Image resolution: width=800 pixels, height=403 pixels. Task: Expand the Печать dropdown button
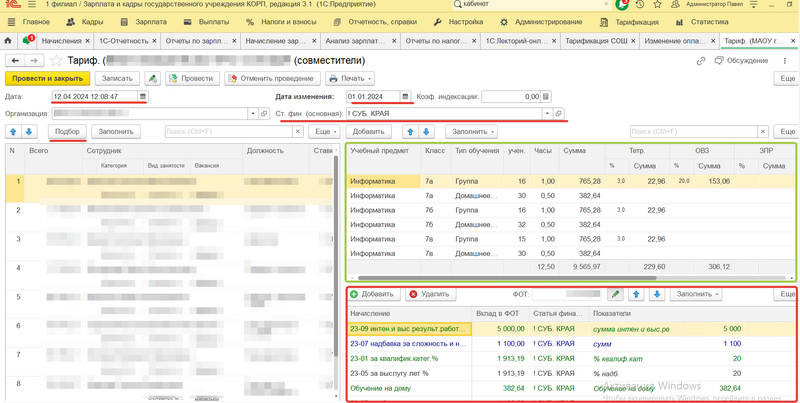[x=350, y=78]
